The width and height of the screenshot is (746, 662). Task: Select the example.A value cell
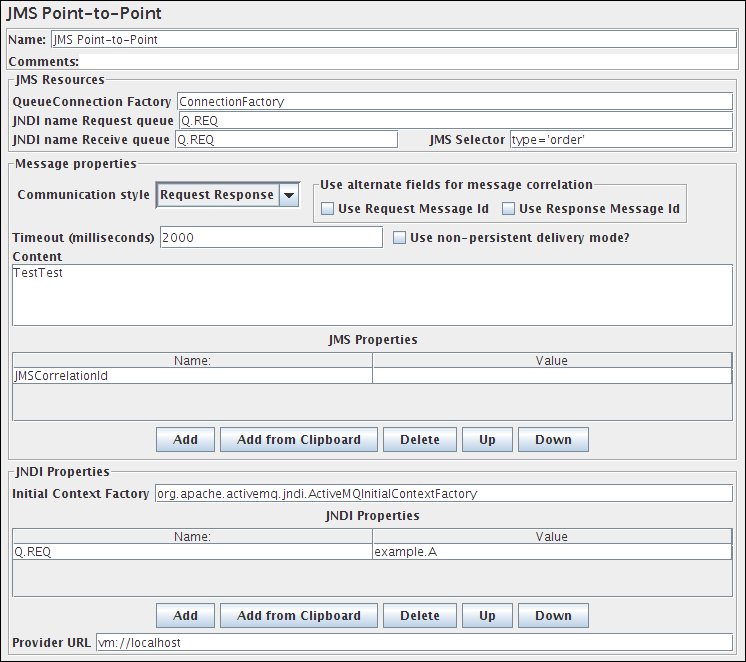pos(551,551)
